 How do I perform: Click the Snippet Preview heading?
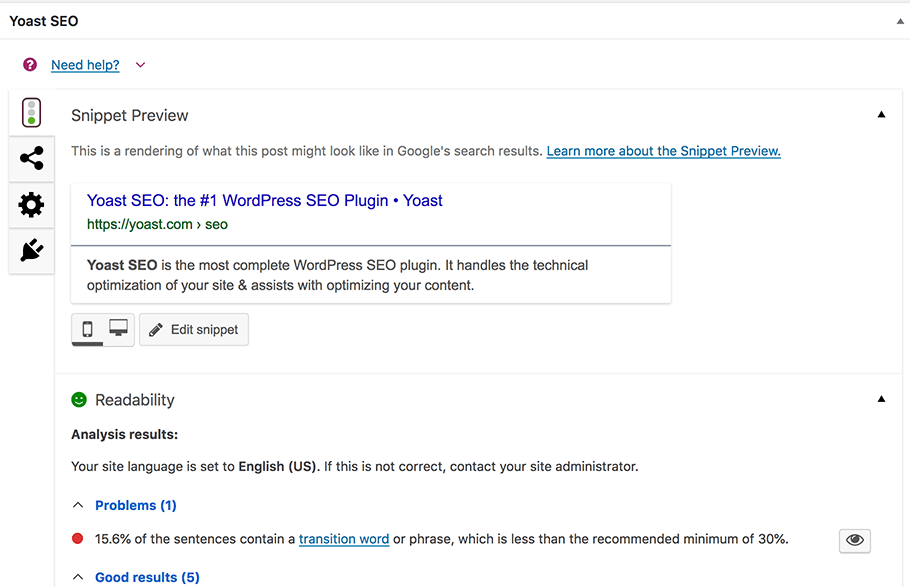coord(129,116)
